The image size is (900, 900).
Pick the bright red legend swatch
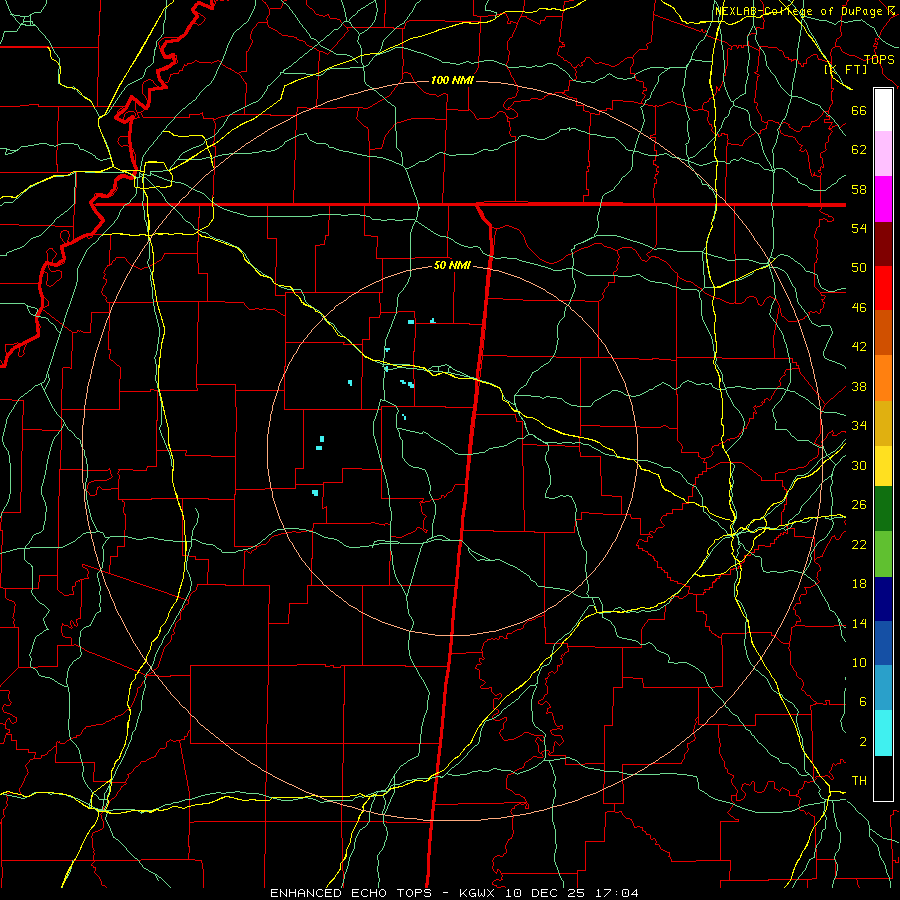[x=883, y=288]
